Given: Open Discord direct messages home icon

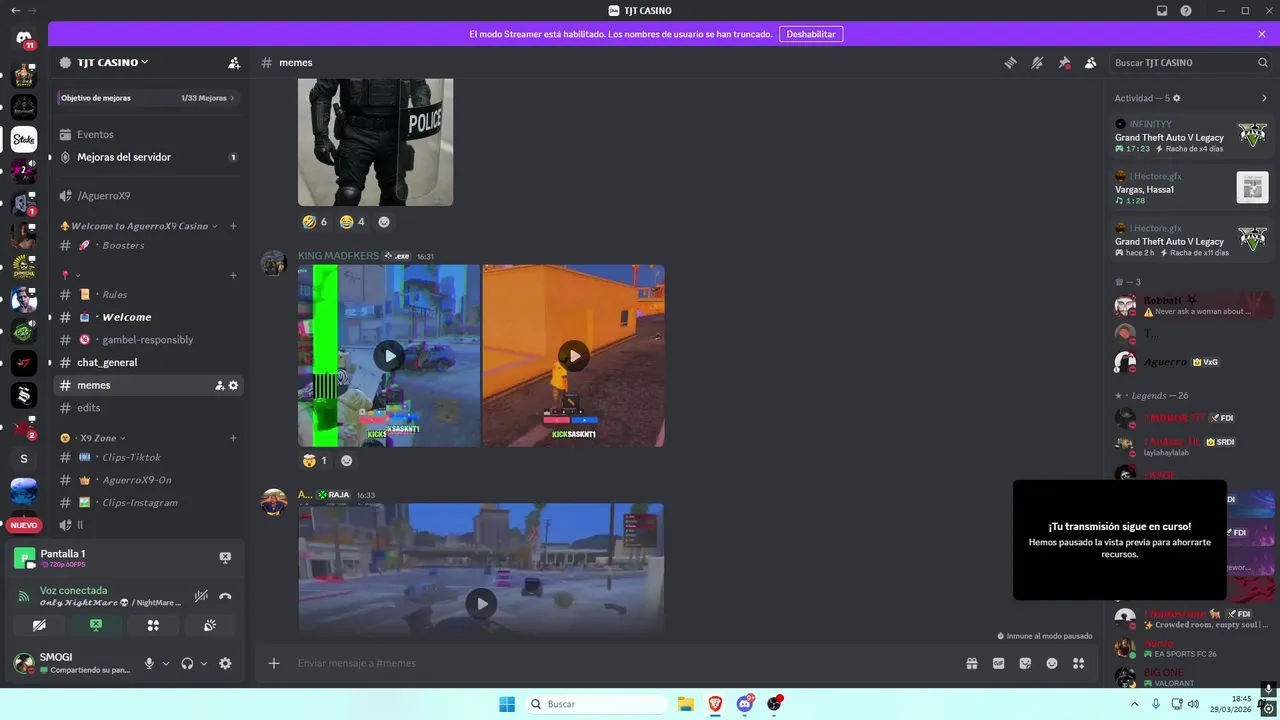Looking at the screenshot, I should point(24,39).
